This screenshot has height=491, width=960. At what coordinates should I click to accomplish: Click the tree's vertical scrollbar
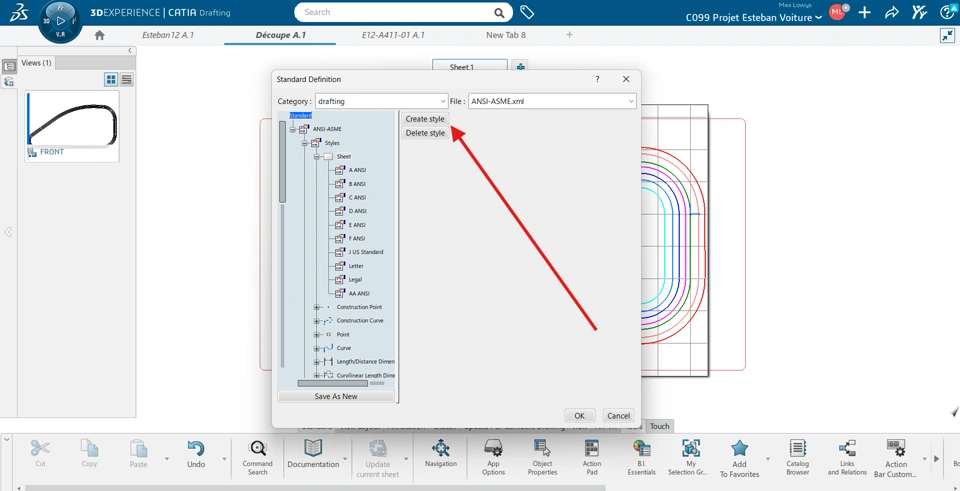pyautogui.click(x=282, y=162)
